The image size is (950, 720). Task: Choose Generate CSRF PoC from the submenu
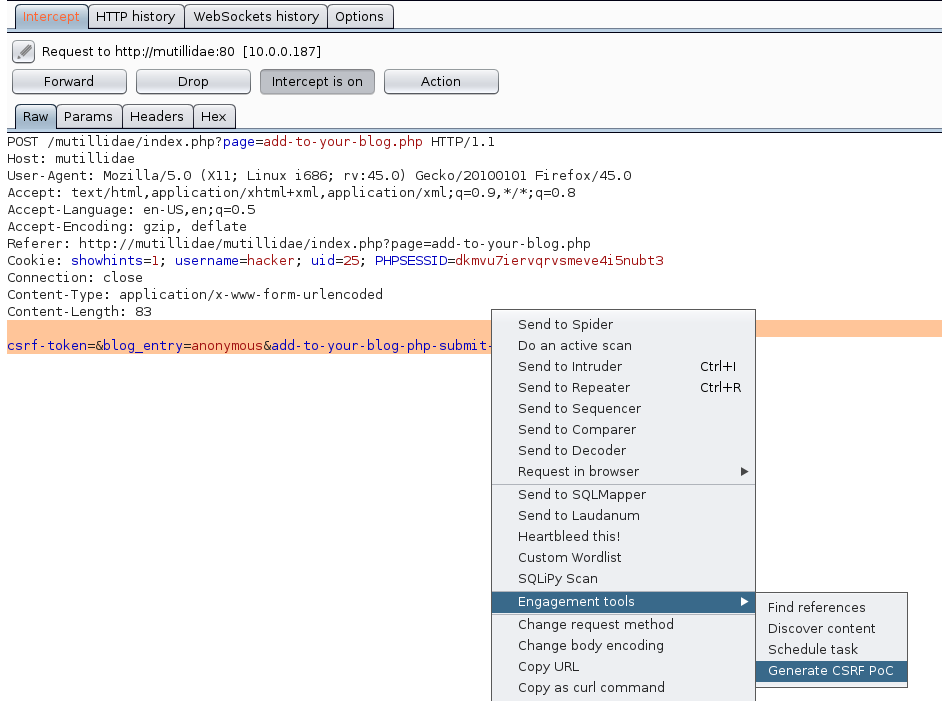[830, 671]
